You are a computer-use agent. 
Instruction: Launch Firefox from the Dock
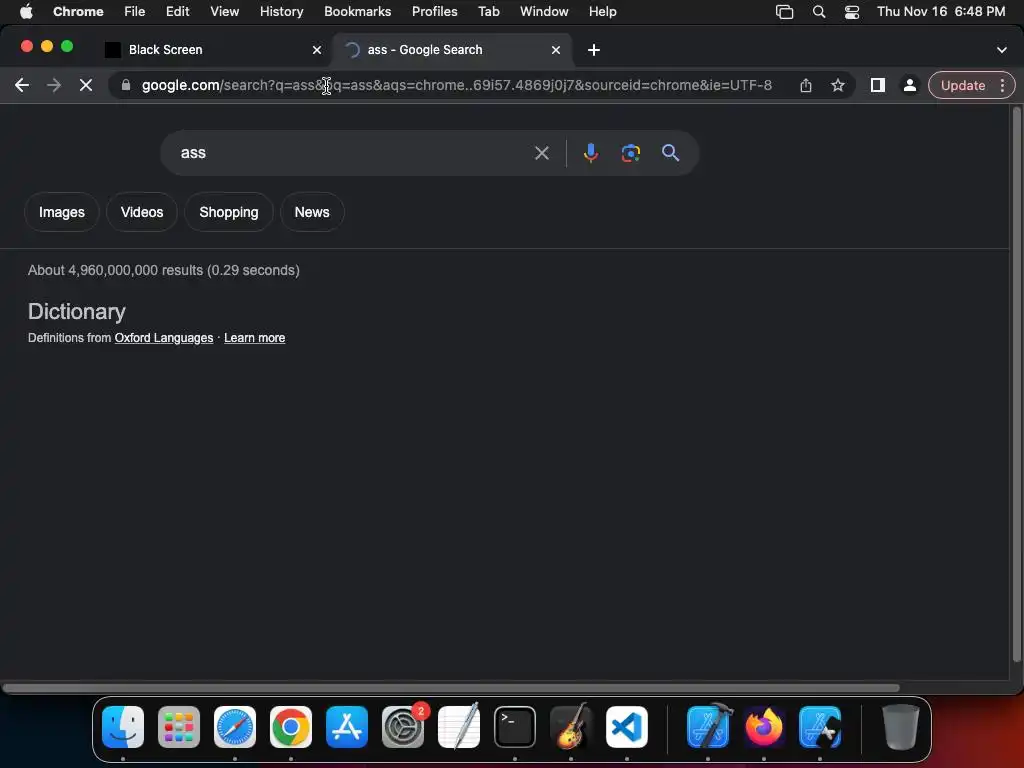tap(764, 727)
